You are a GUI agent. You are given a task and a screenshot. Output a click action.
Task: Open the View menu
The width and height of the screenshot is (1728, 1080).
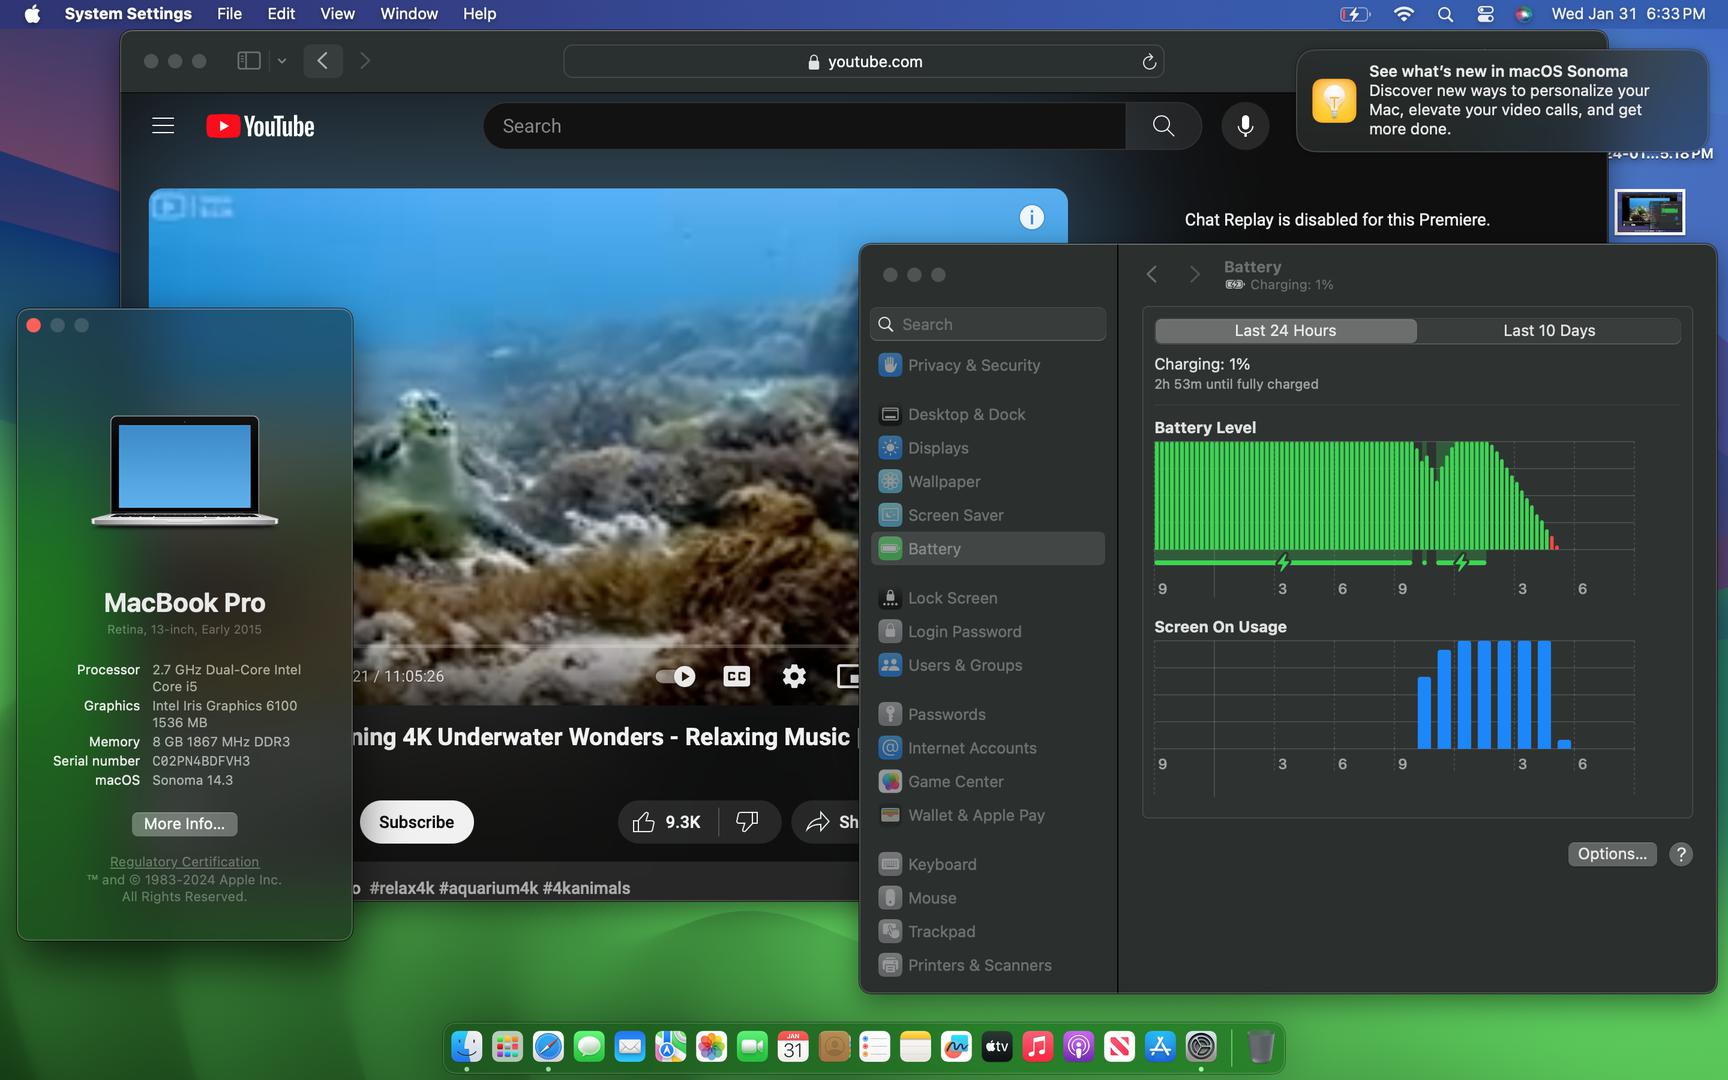[x=337, y=14]
